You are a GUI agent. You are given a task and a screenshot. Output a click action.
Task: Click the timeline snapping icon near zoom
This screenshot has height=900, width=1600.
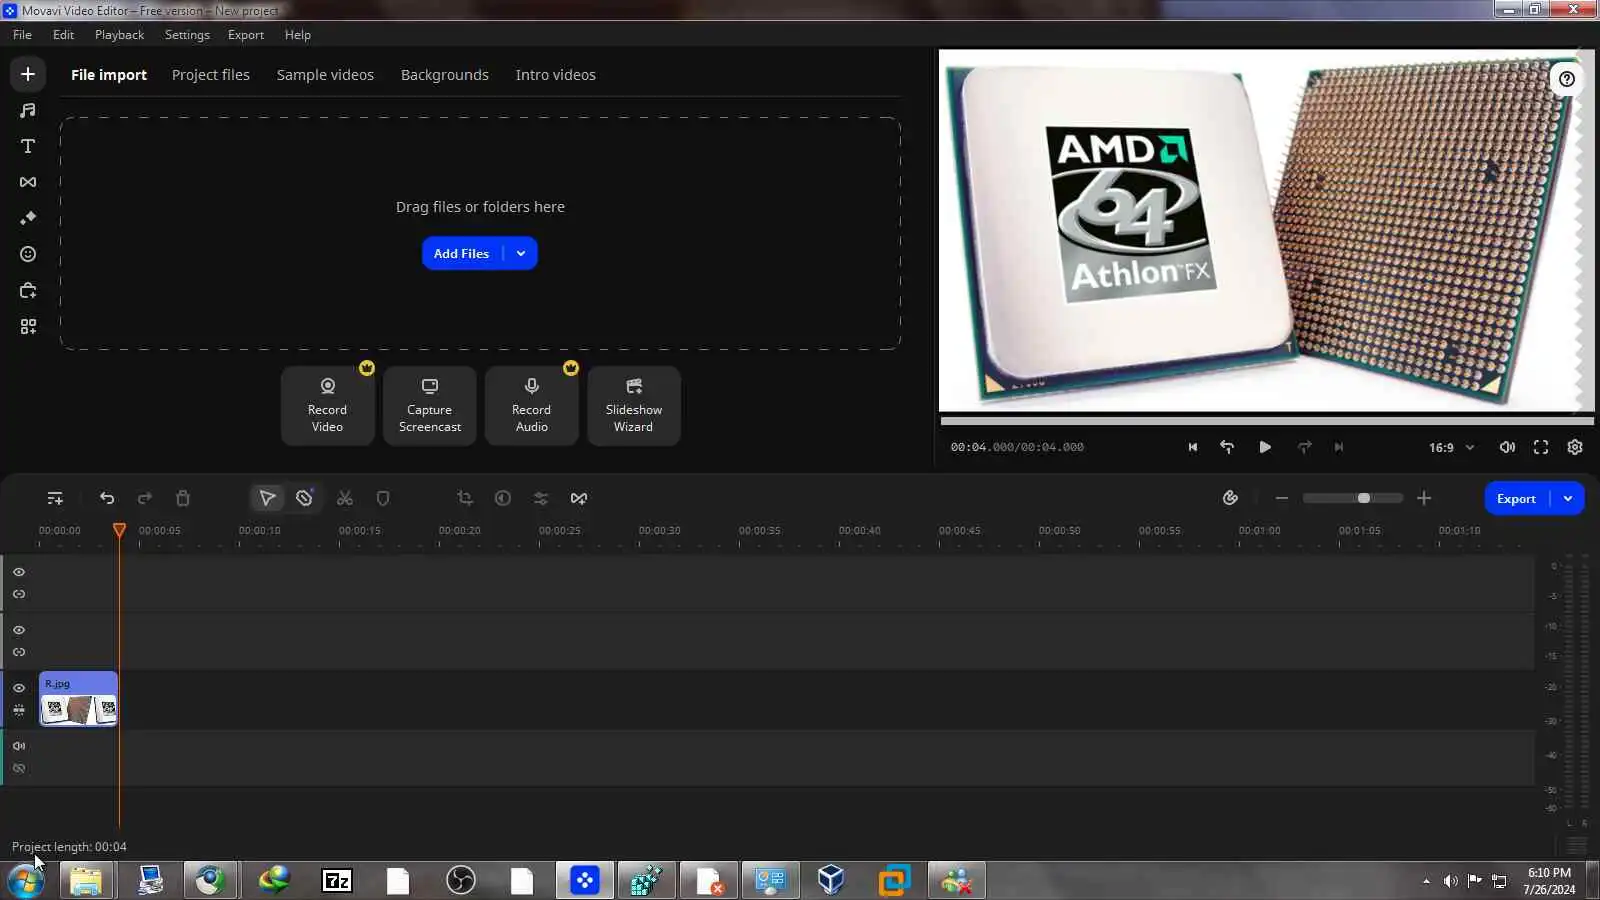click(1230, 498)
